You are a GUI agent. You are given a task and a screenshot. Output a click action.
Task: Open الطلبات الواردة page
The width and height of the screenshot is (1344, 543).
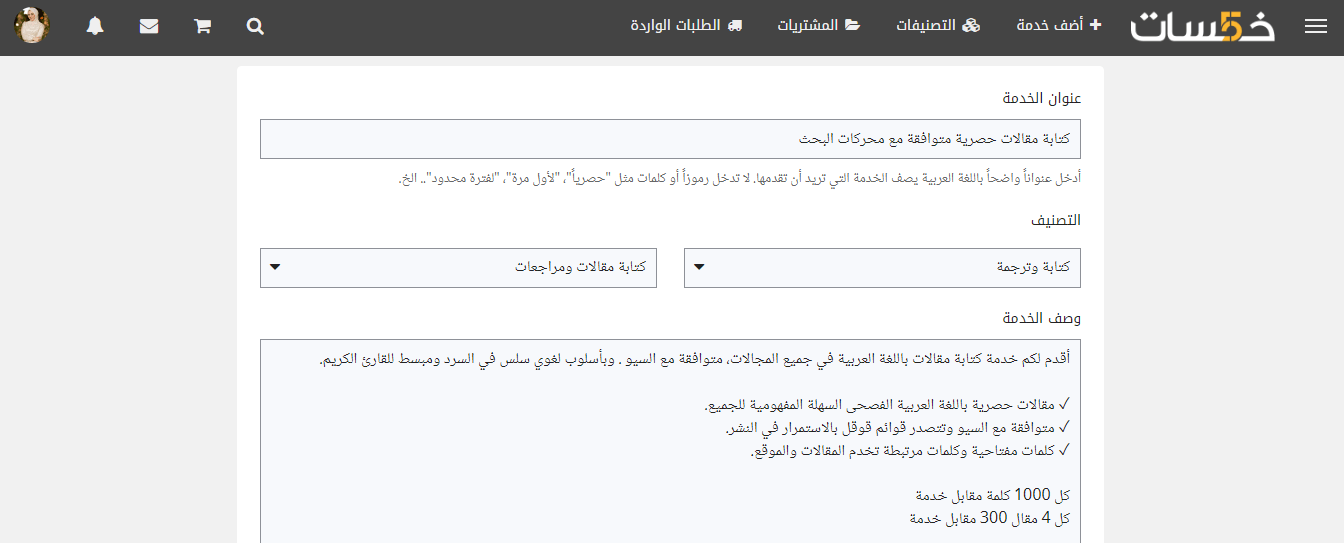click(686, 26)
